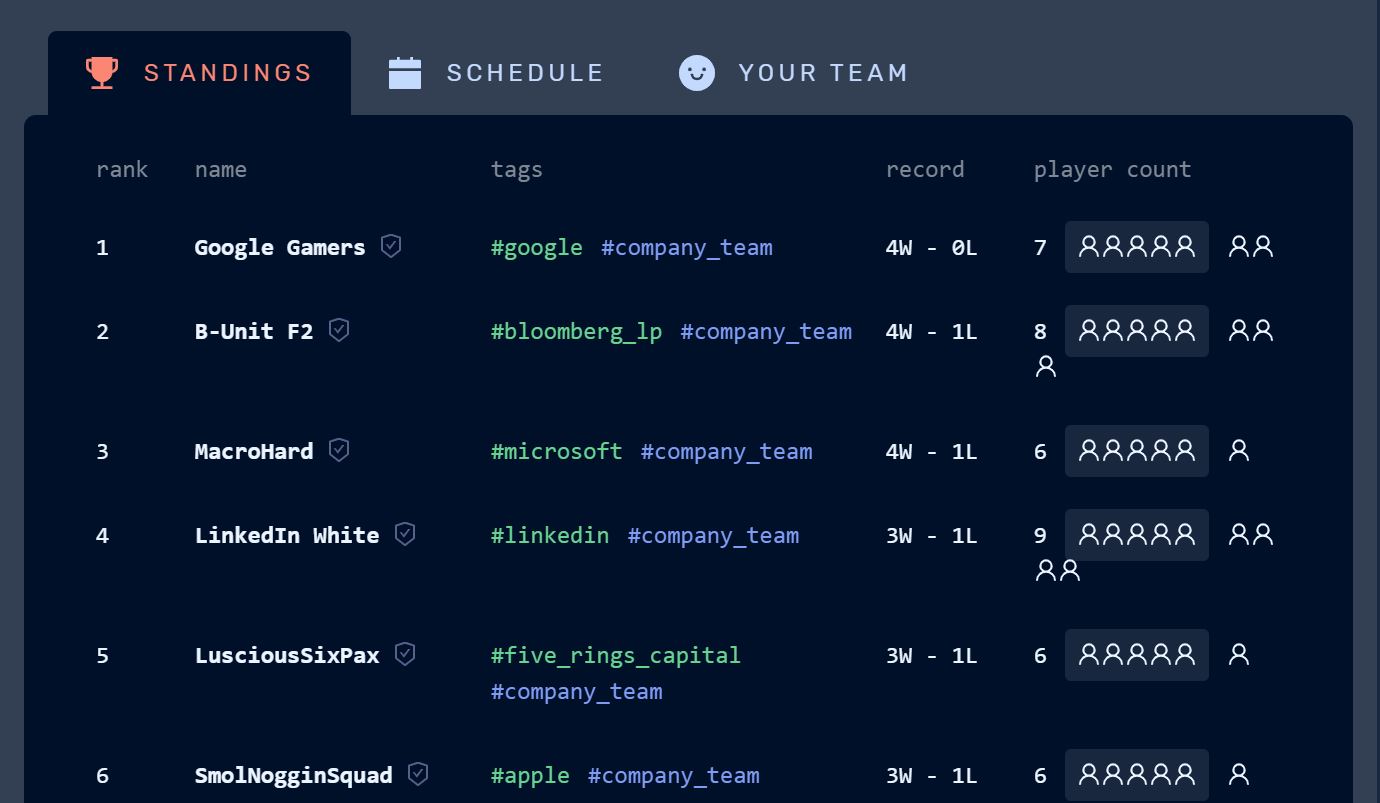Switch to the Schedule tab

[x=496, y=73]
